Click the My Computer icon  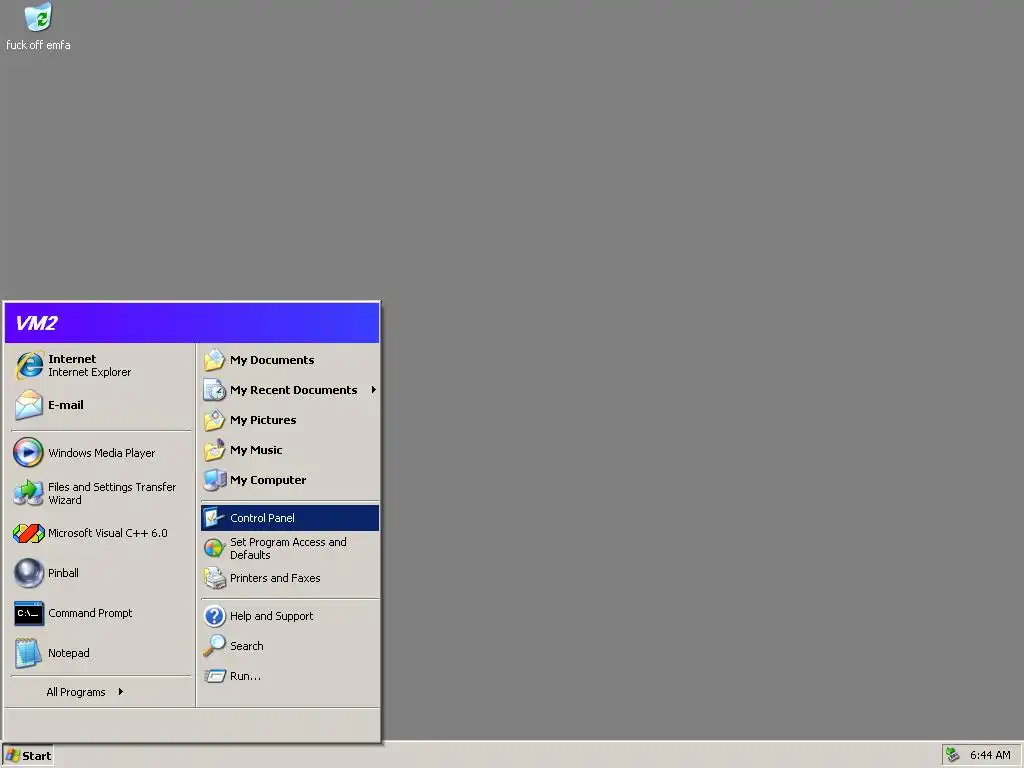tap(214, 480)
